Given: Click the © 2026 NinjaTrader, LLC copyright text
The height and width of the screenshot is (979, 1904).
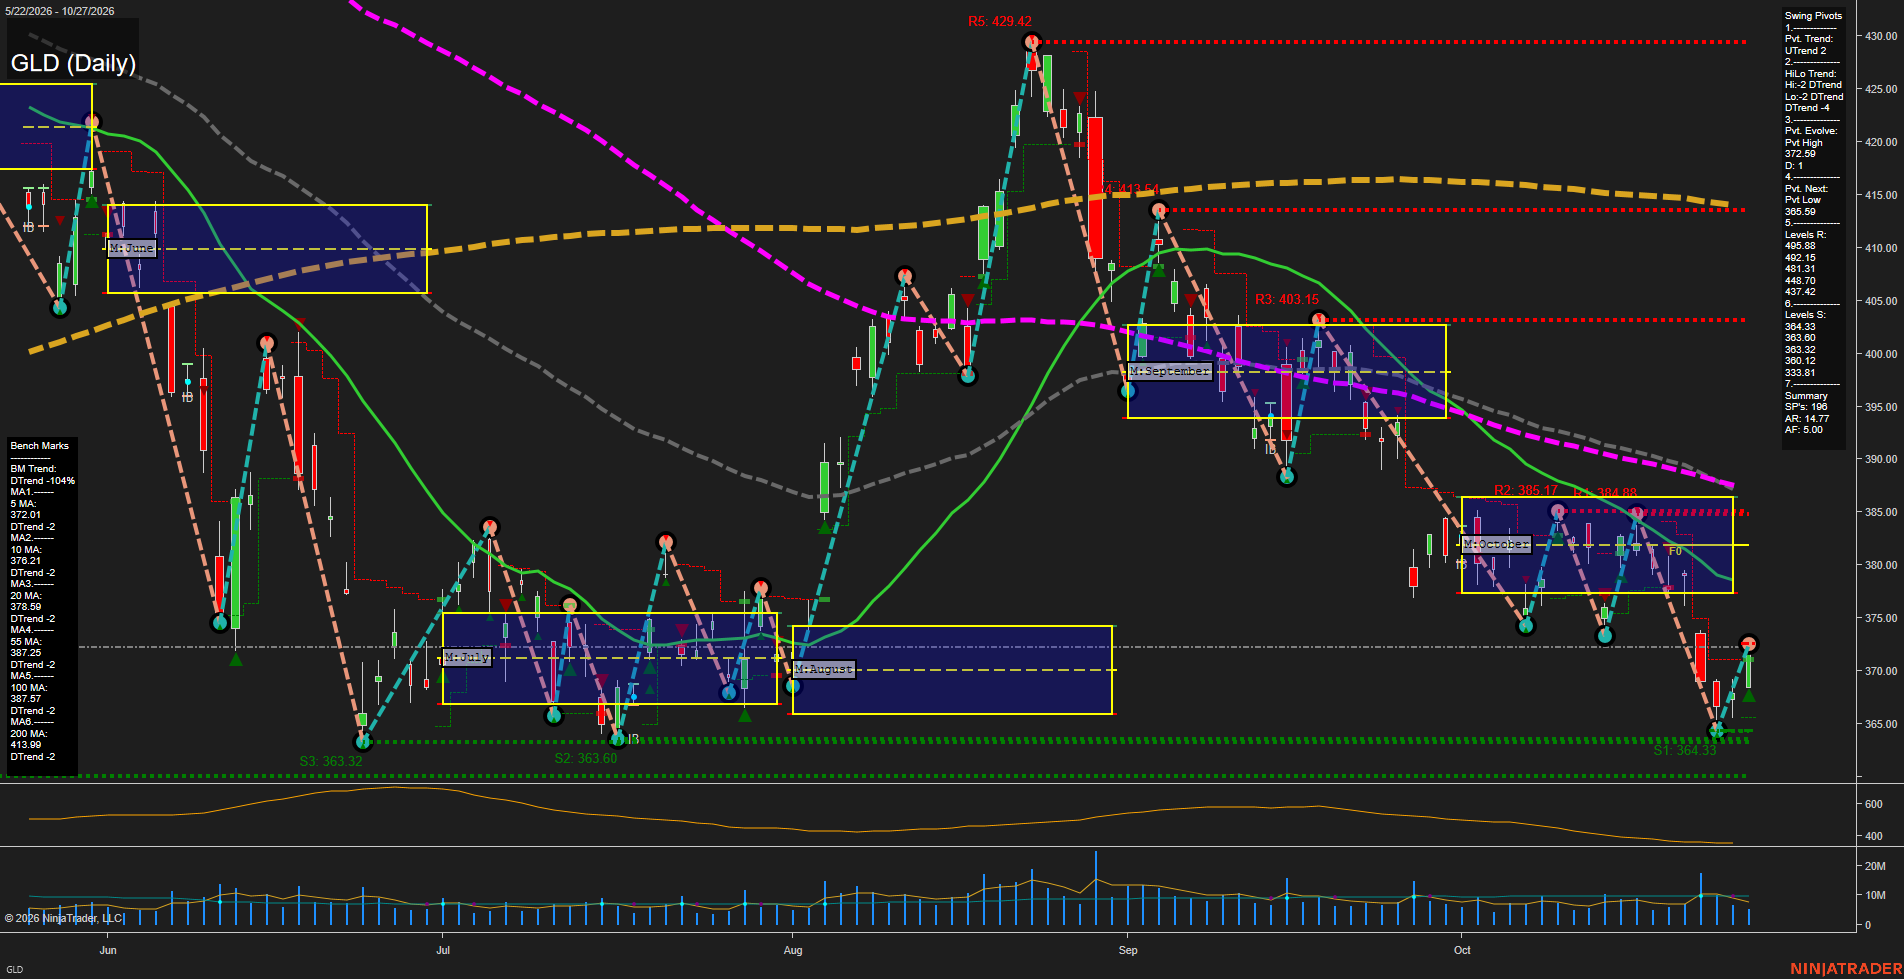Looking at the screenshot, I should click(x=64, y=918).
